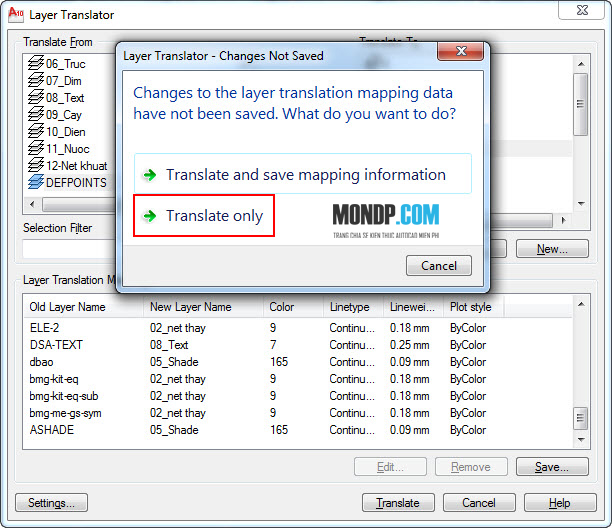
Task: Sort by Linetype column header
Action: (x=354, y=307)
